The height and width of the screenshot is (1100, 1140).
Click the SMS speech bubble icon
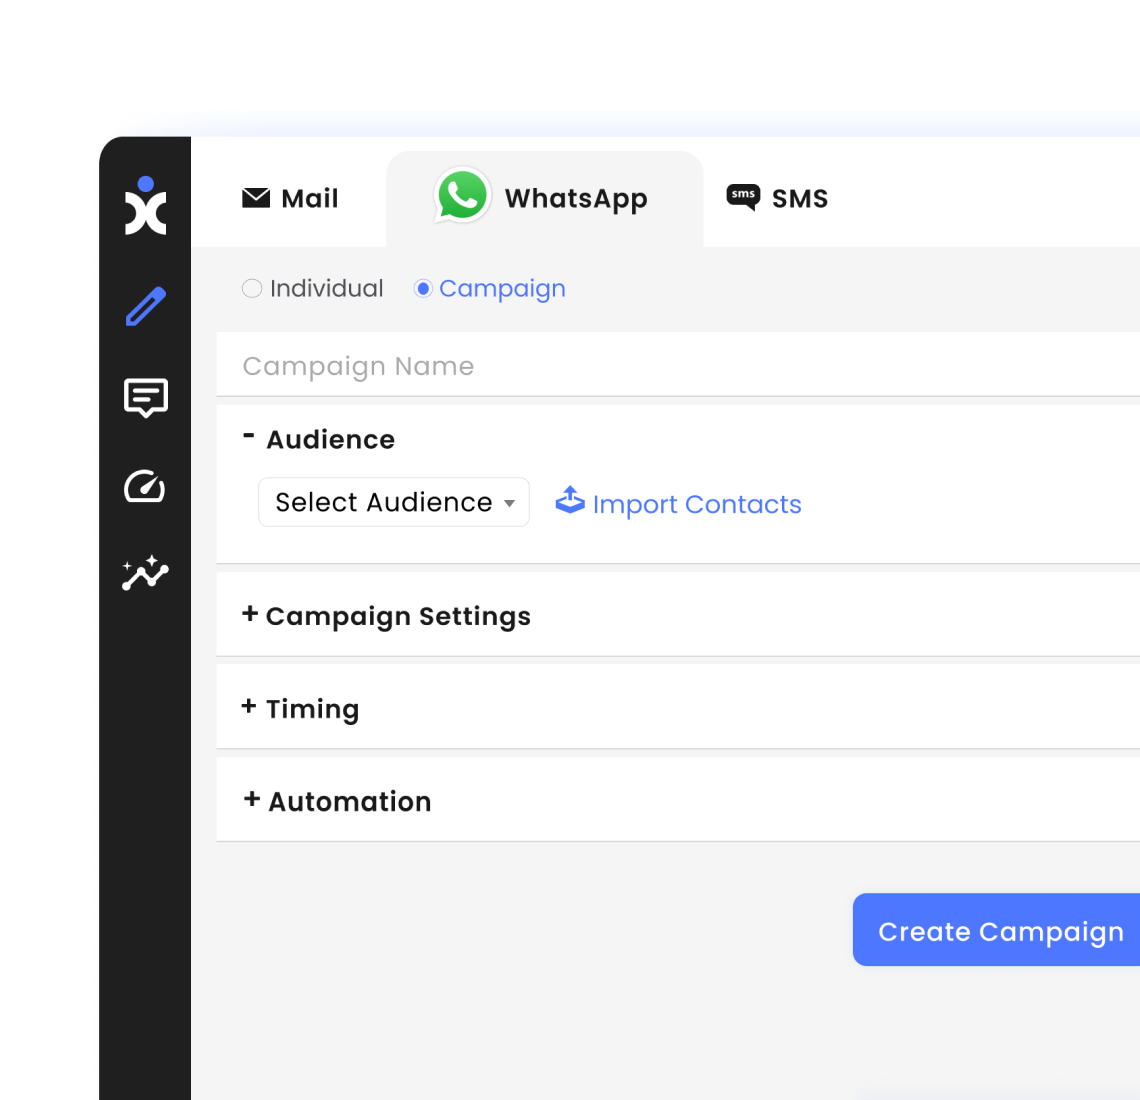point(743,197)
